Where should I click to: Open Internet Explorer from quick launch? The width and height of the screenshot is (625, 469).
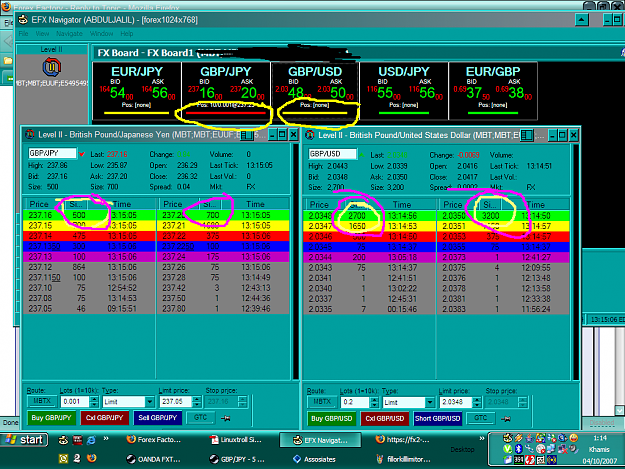pyautogui.click(x=91, y=440)
